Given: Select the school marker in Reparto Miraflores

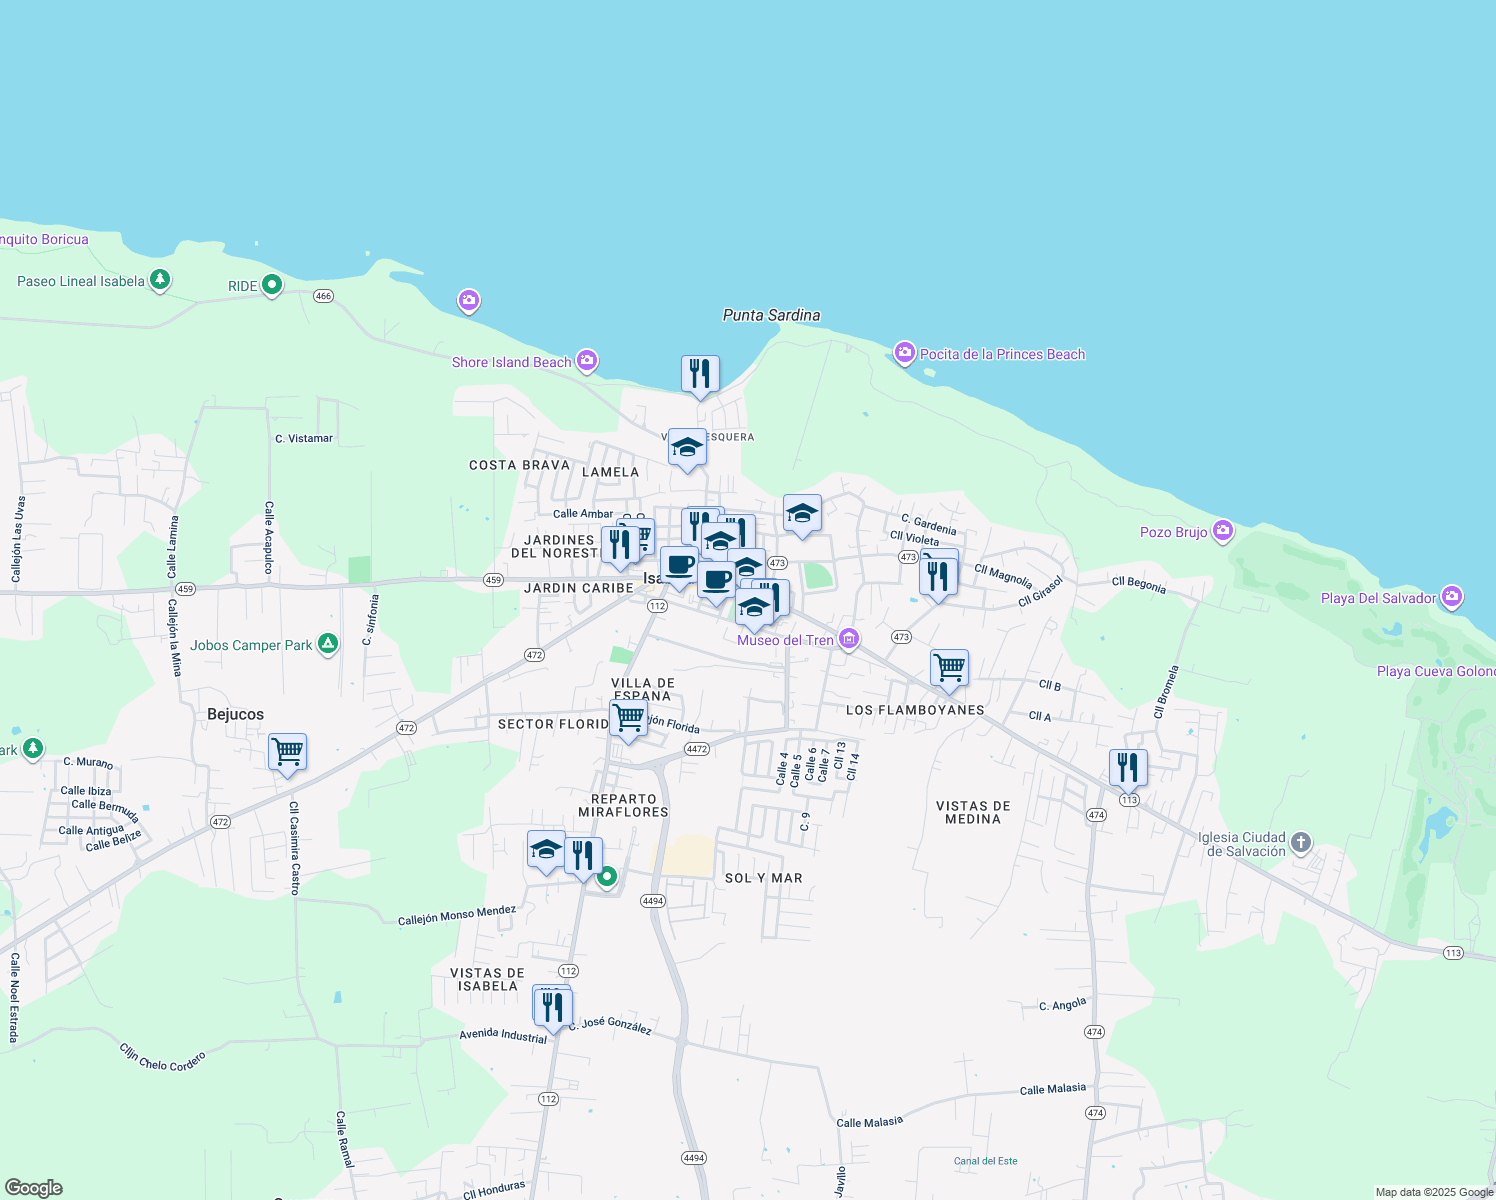Looking at the screenshot, I should tap(546, 850).
